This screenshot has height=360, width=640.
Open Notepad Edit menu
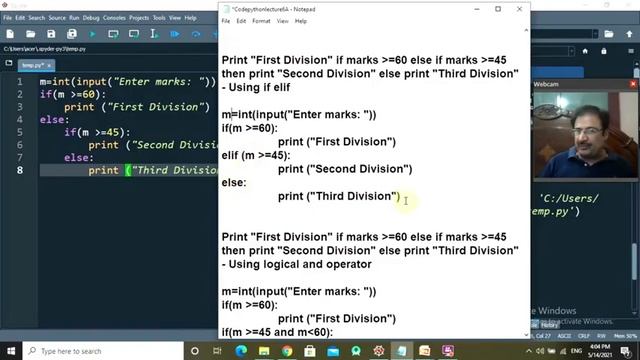click(x=241, y=21)
